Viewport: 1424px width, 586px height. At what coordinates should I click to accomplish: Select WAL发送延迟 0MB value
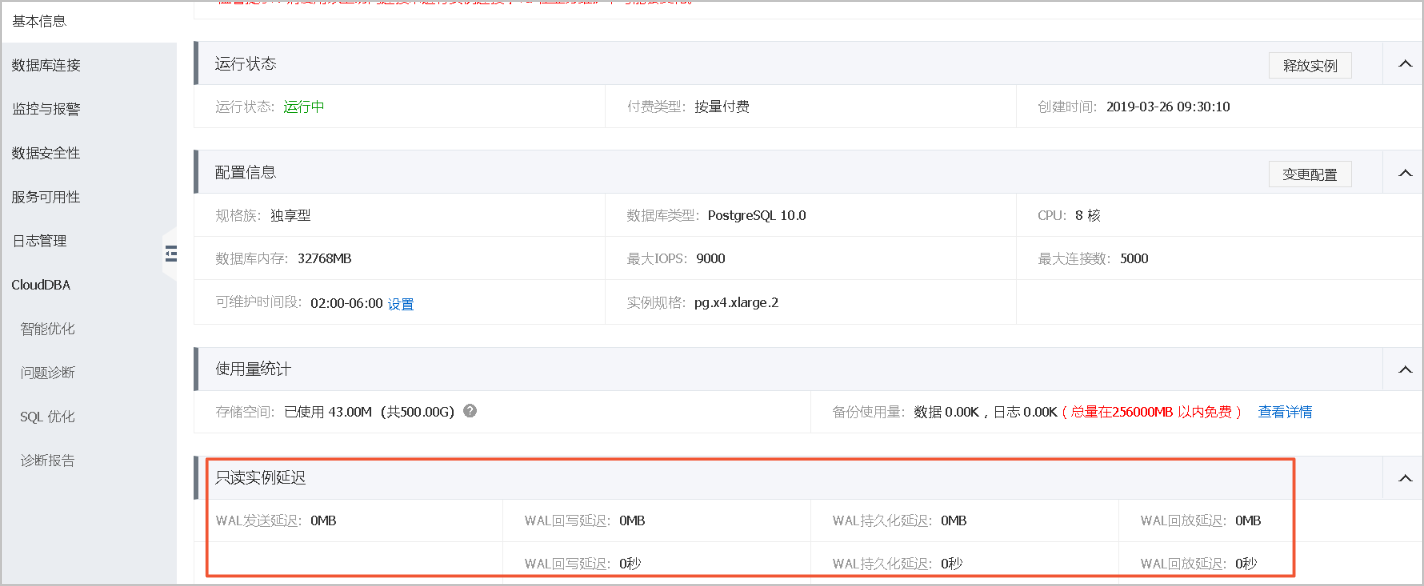[323, 520]
